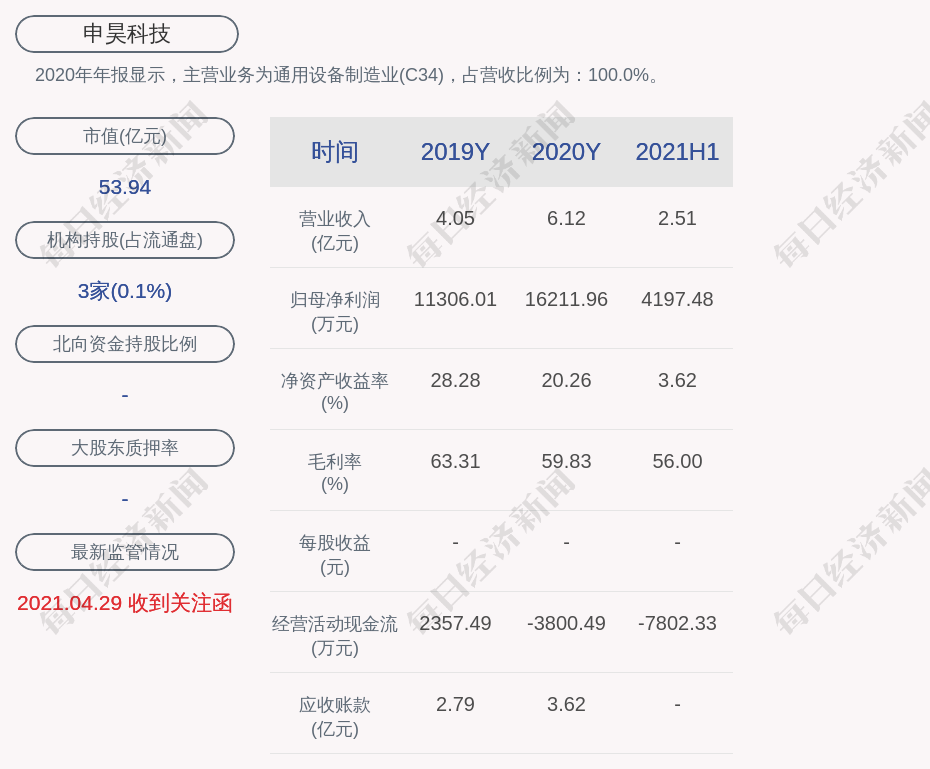Select the 北向资金持股比例 label pill
The height and width of the screenshot is (769, 930).
[x=125, y=344]
